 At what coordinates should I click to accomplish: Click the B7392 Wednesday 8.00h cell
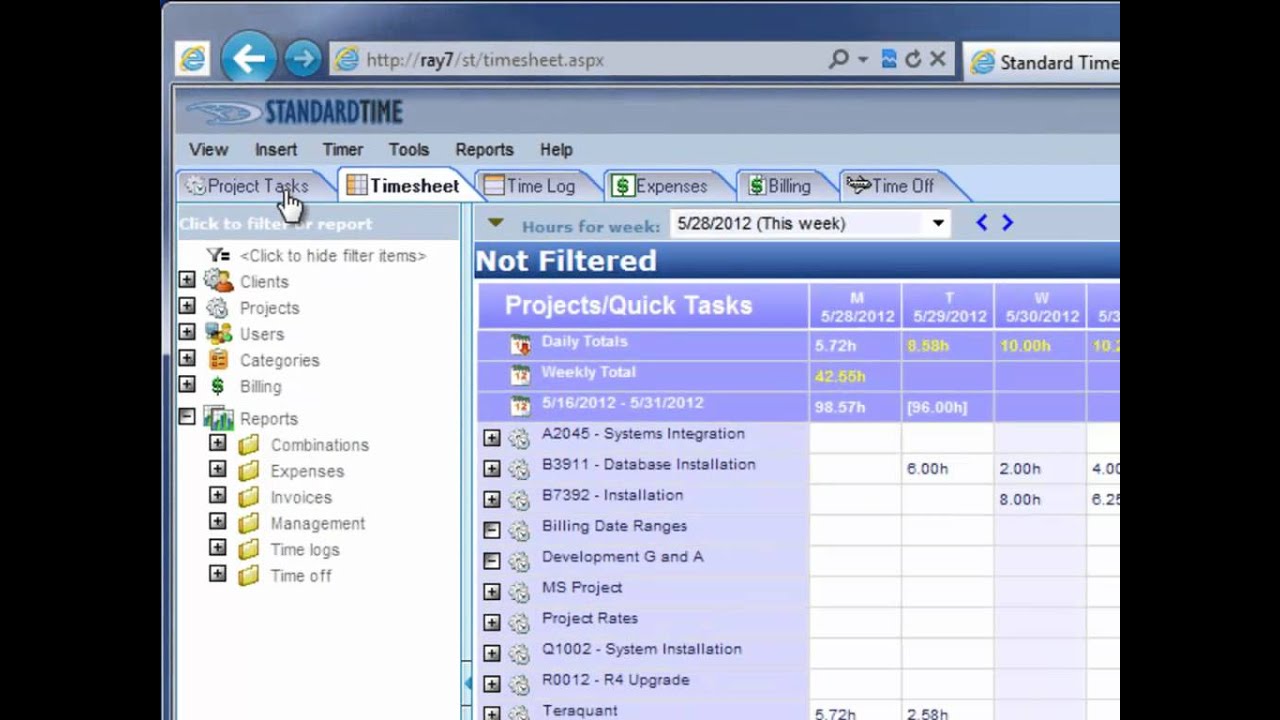click(1040, 499)
